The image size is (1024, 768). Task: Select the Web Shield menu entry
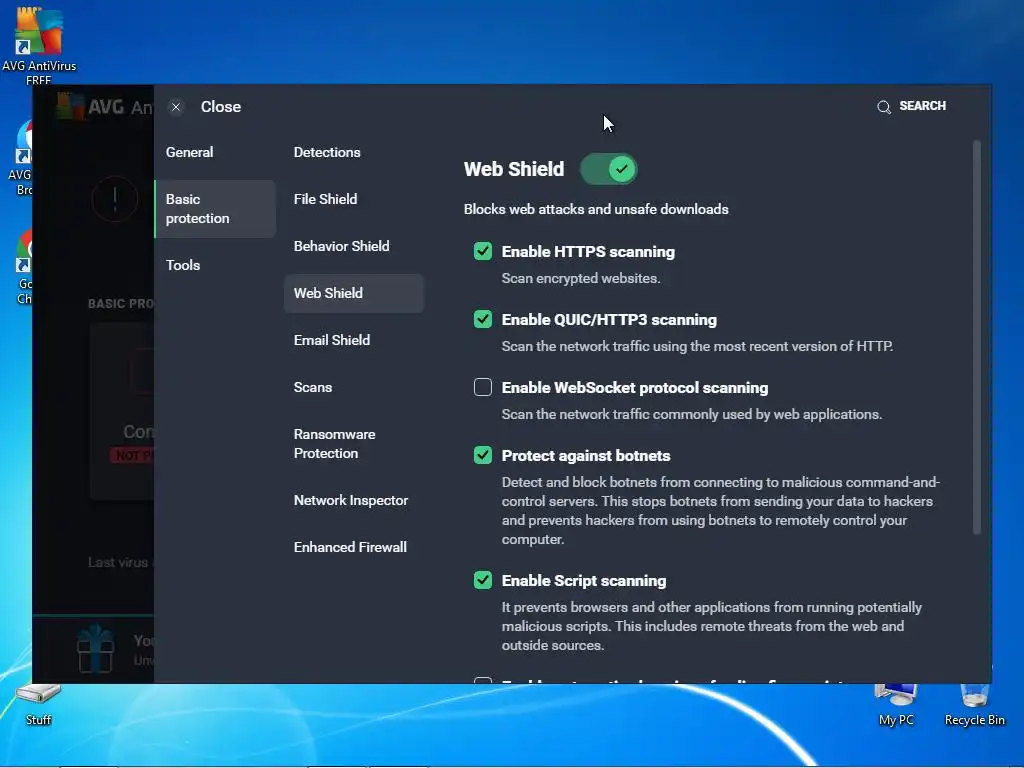click(354, 293)
